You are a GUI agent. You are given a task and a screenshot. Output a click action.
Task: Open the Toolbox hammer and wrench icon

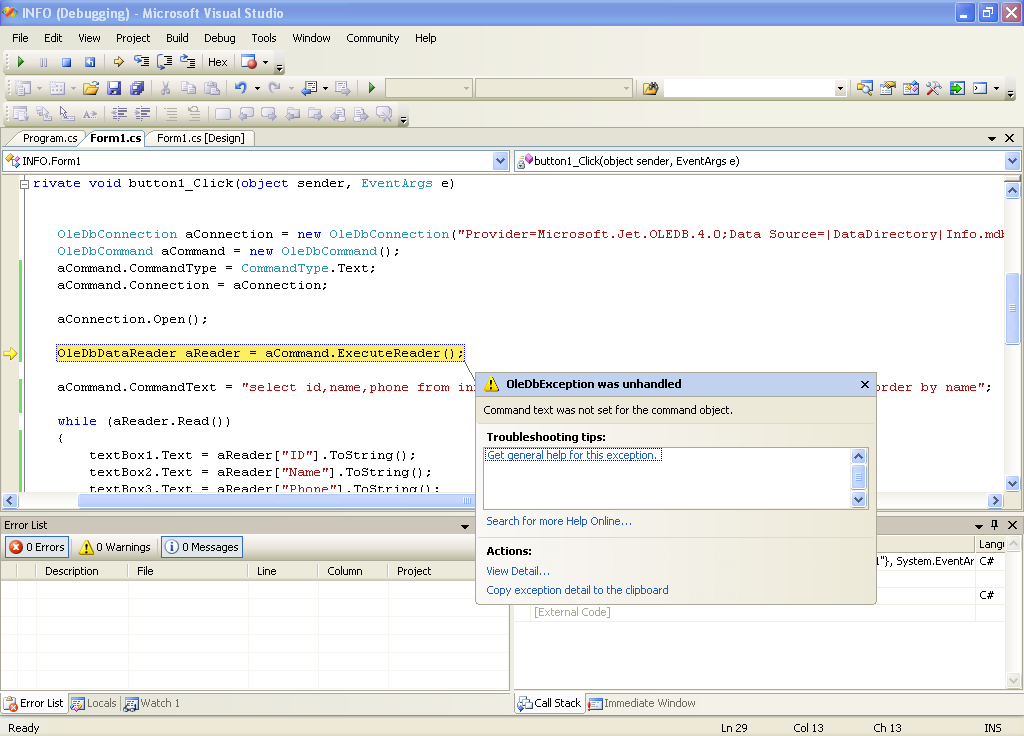[934, 88]
